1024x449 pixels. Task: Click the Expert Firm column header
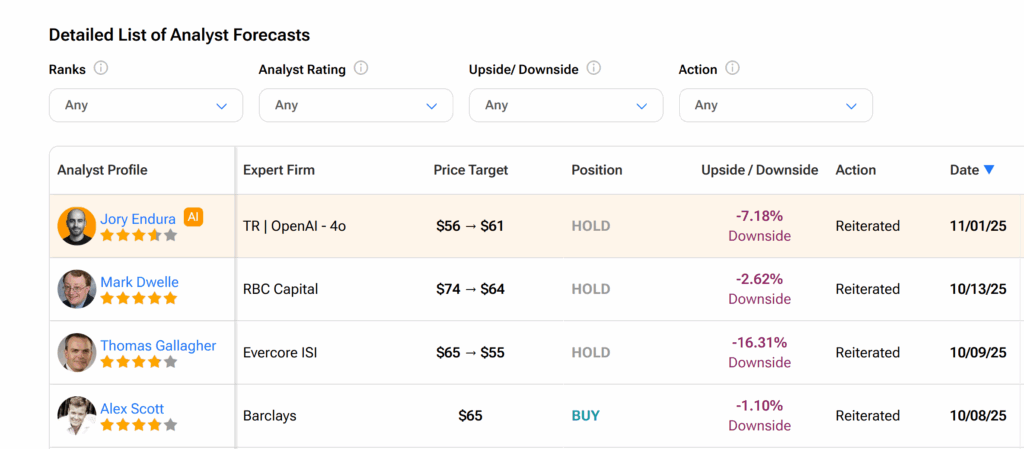point(278,170)
